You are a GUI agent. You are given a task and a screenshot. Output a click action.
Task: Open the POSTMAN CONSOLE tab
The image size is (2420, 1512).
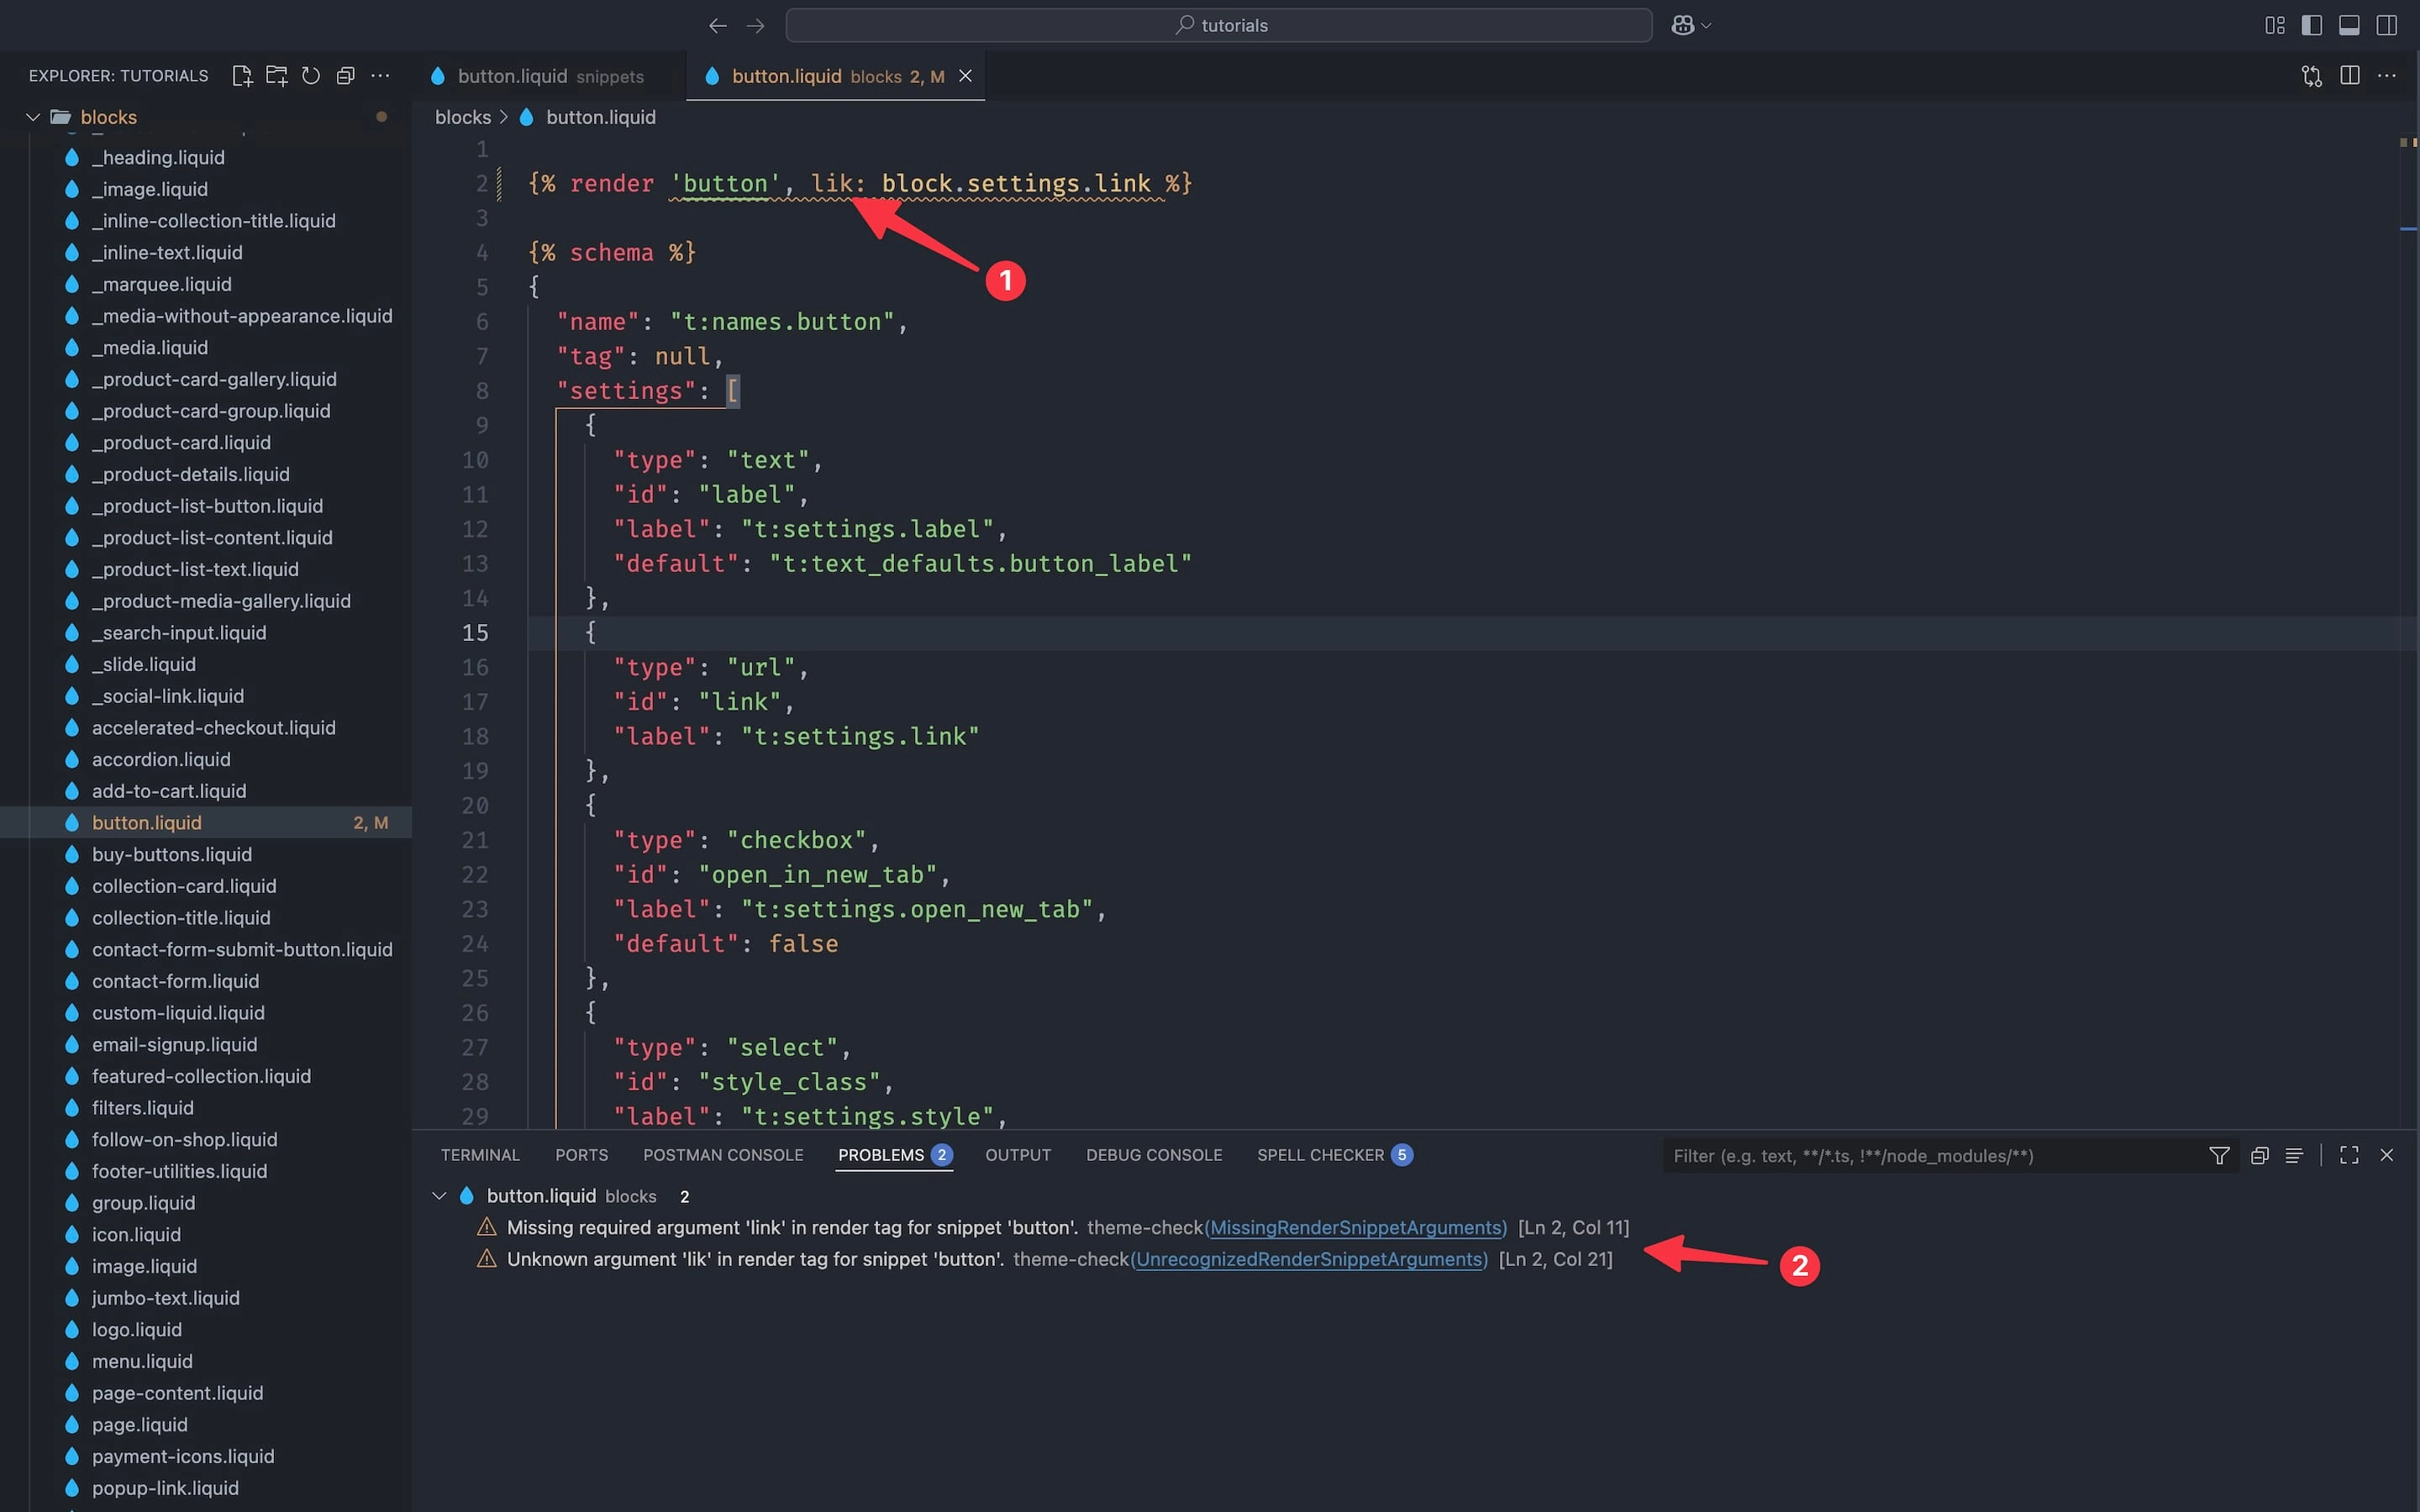point(723,1155)
